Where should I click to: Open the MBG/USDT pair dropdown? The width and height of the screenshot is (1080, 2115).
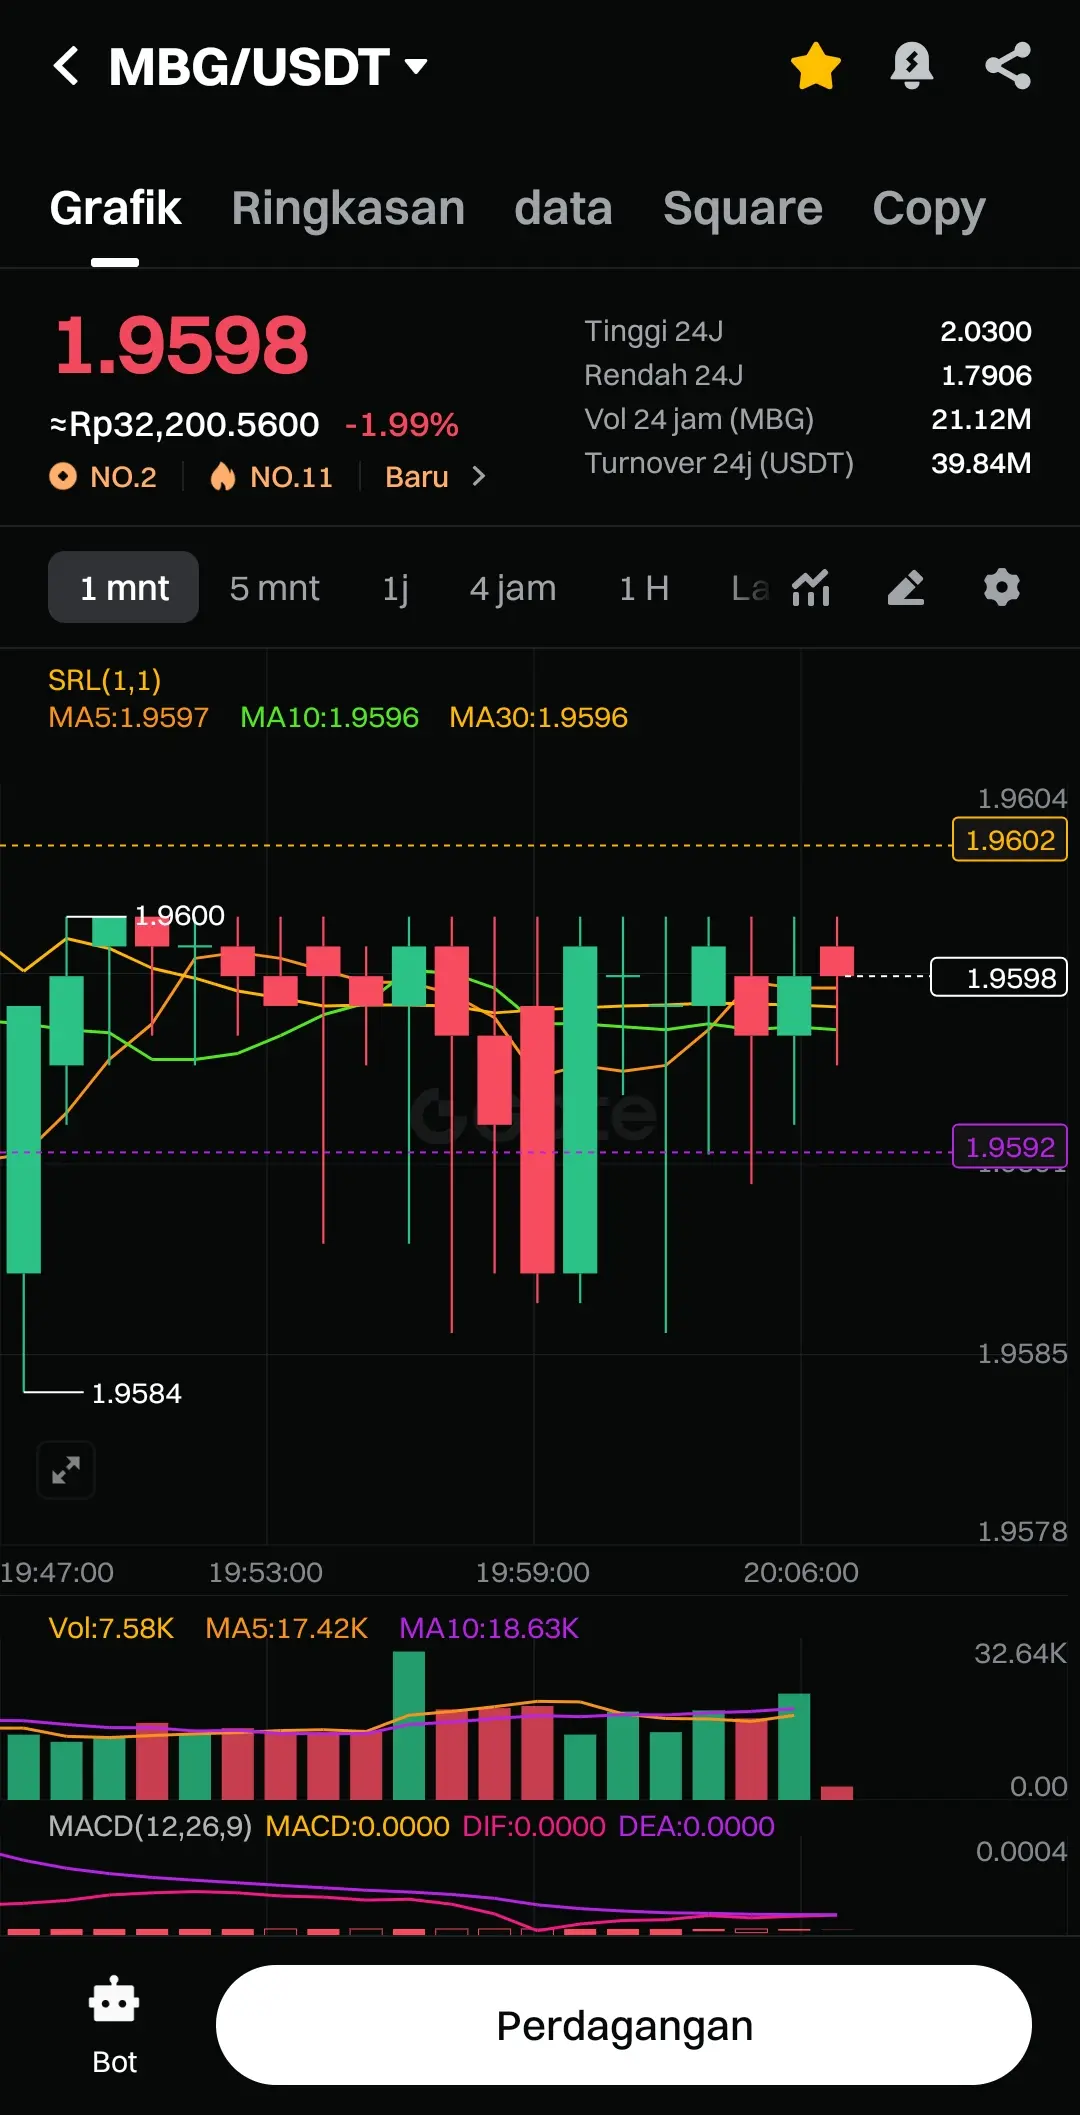(268, 67)
